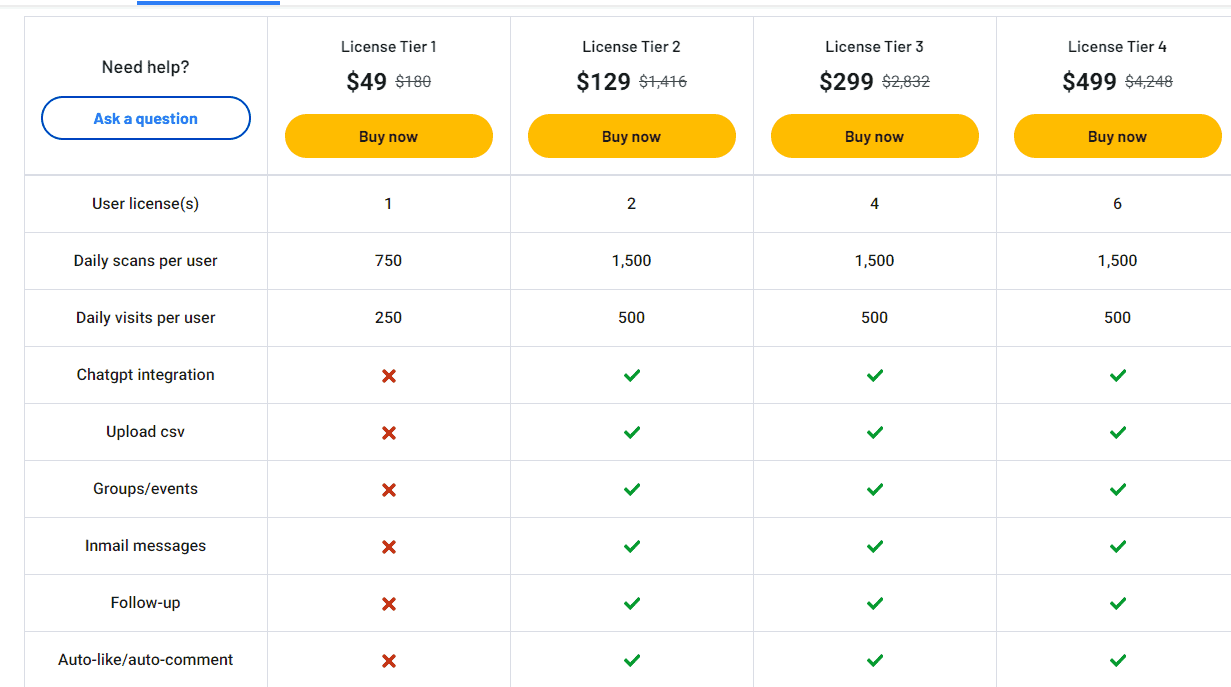This screenshot has width=1231, height=687.
Task: Select the checkmark for Tier 2 Auto-like/auto-comment
Action: click(x=631, y=660)
